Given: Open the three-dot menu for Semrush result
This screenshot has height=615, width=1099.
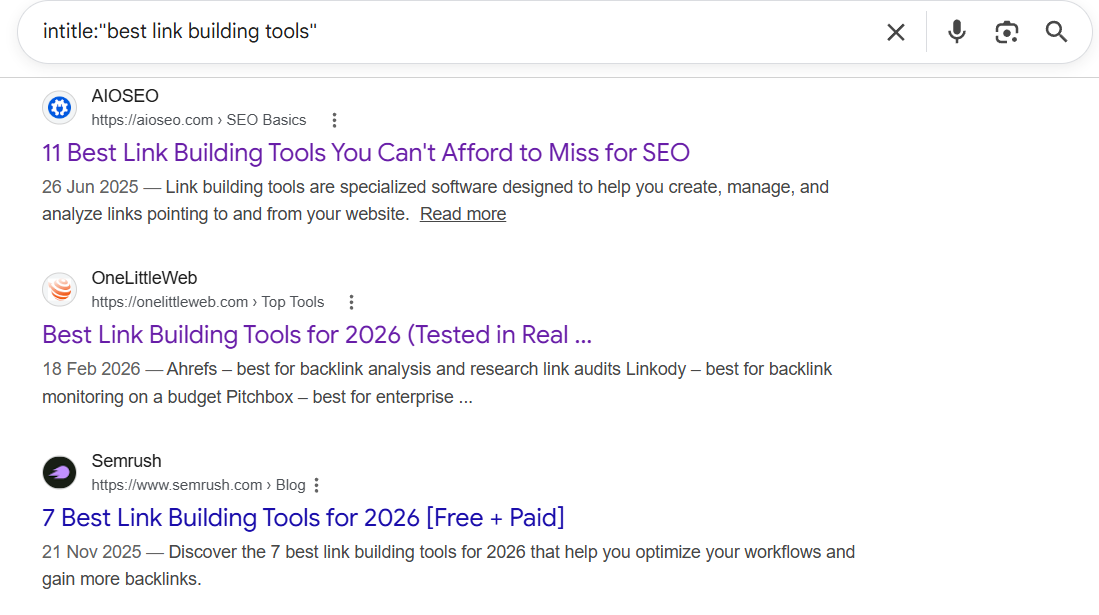Looking at the screenshot, I should (317, 485).
